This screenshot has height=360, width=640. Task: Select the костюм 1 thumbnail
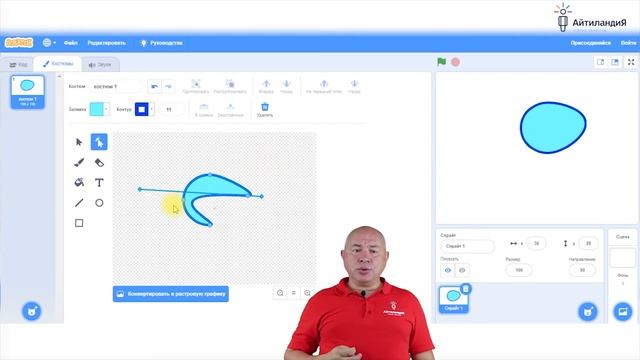[27, 92]
